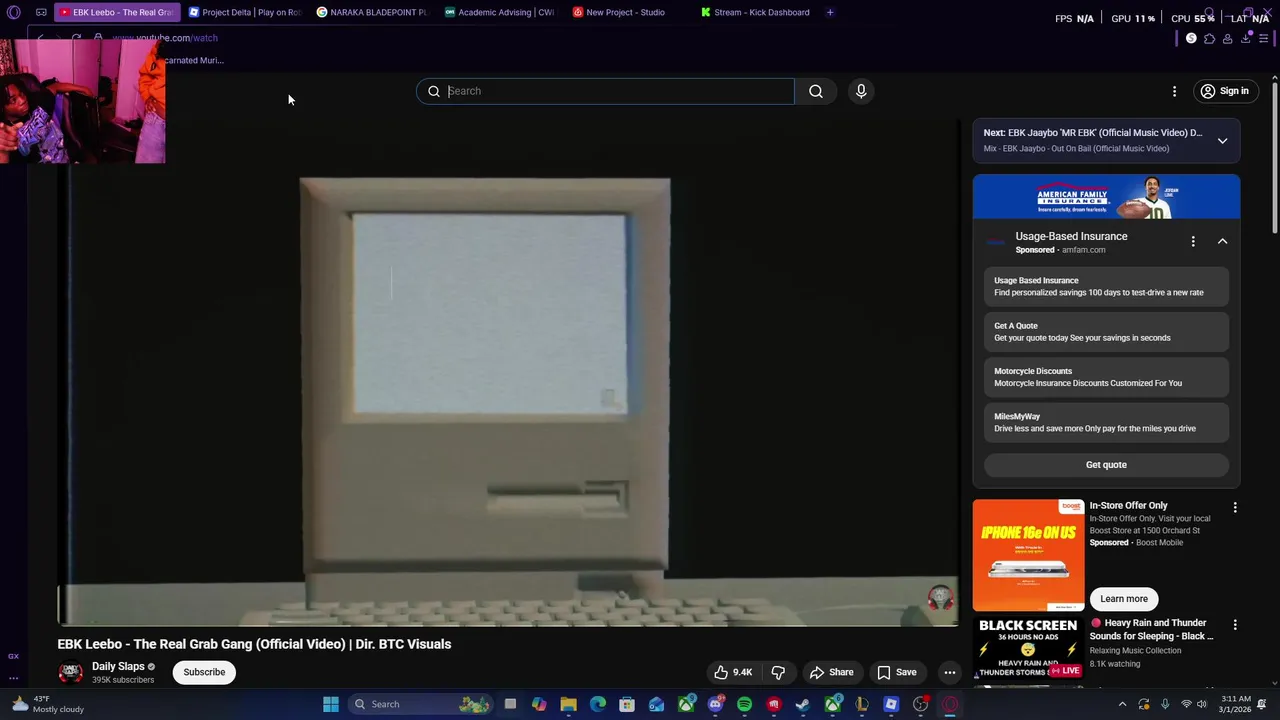Open Discord from the taskbar
The image size is (1280, 720).
tap(715, 704)
